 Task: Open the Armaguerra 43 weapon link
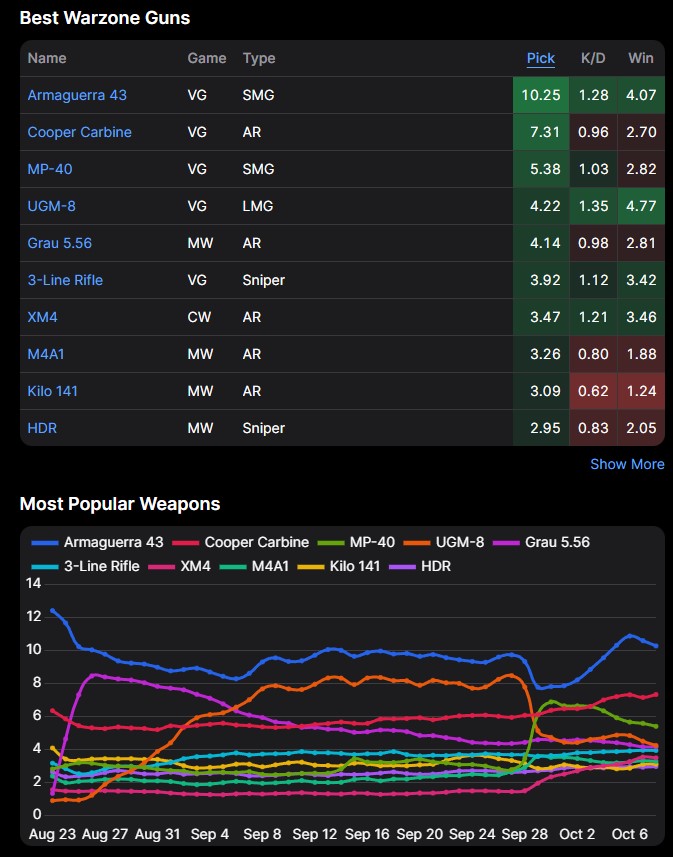click(77, 95)
